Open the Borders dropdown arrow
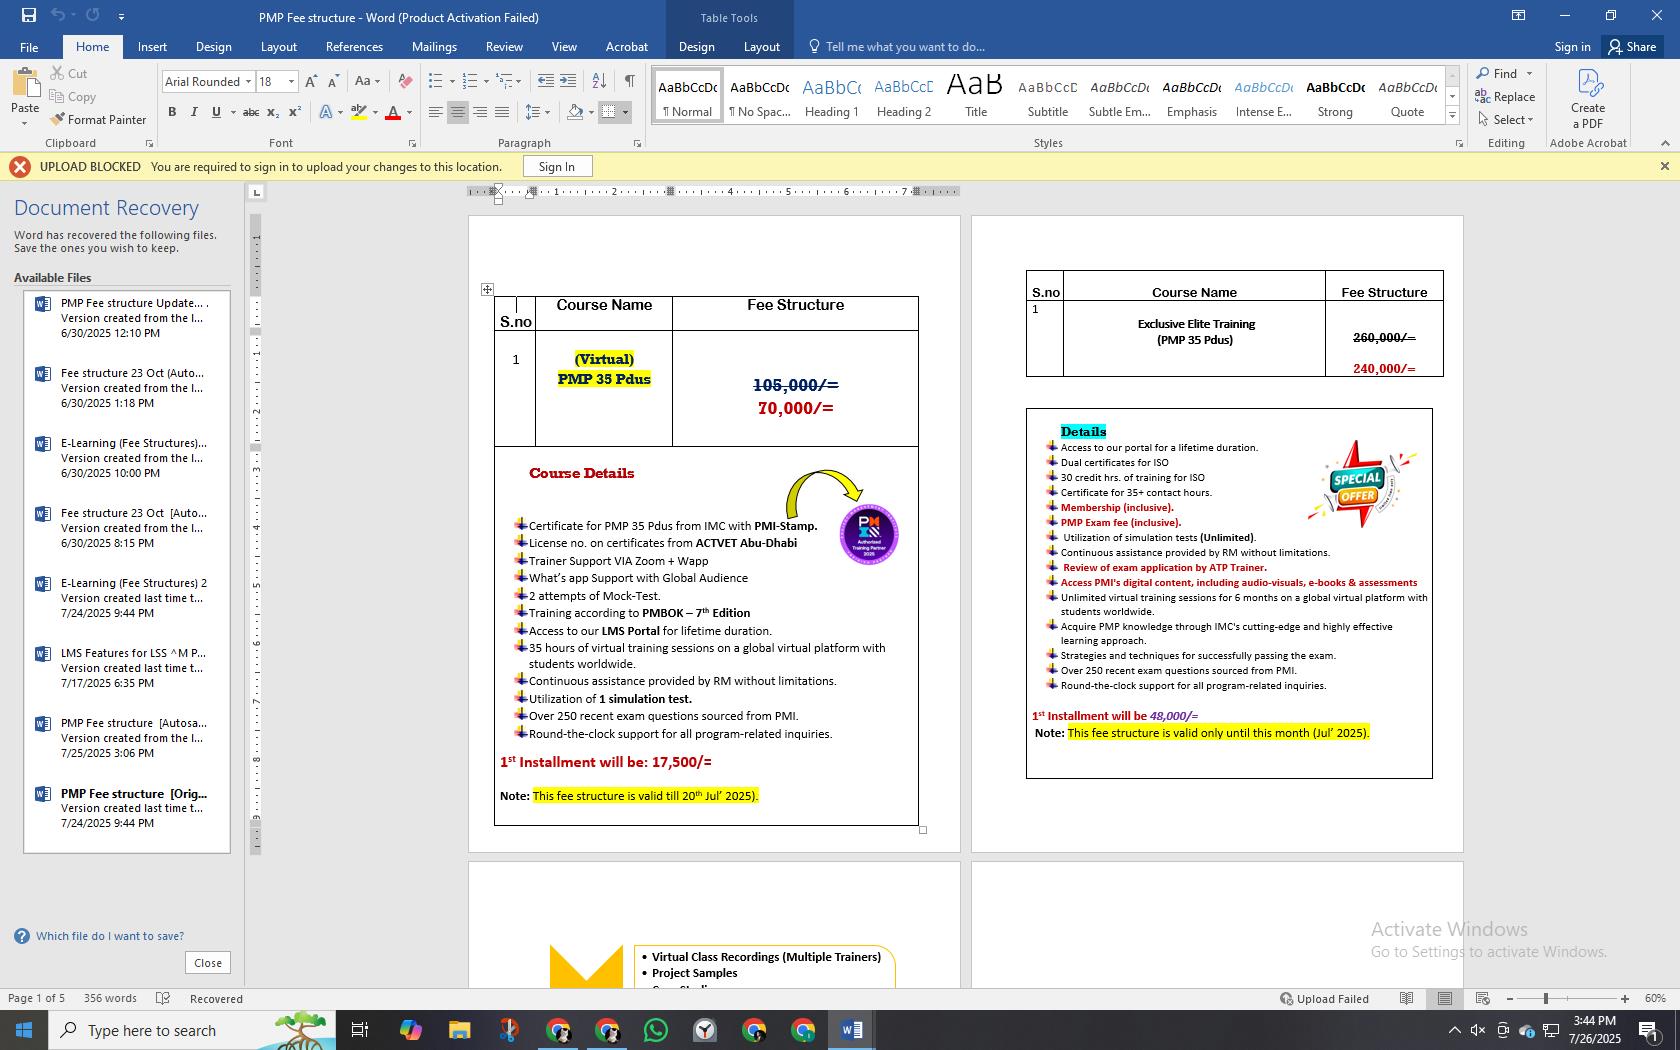1680x1050 pixels. 625,112
